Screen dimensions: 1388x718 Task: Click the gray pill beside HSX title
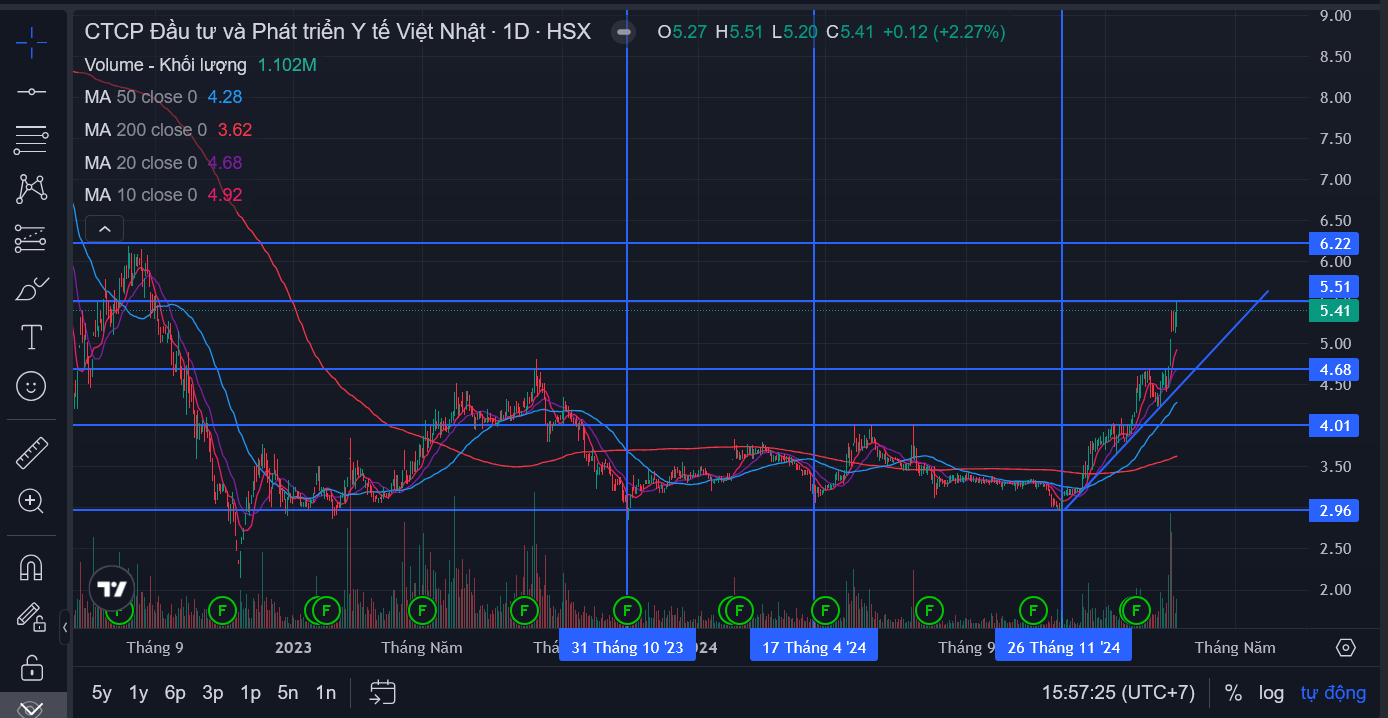[623, 32]
